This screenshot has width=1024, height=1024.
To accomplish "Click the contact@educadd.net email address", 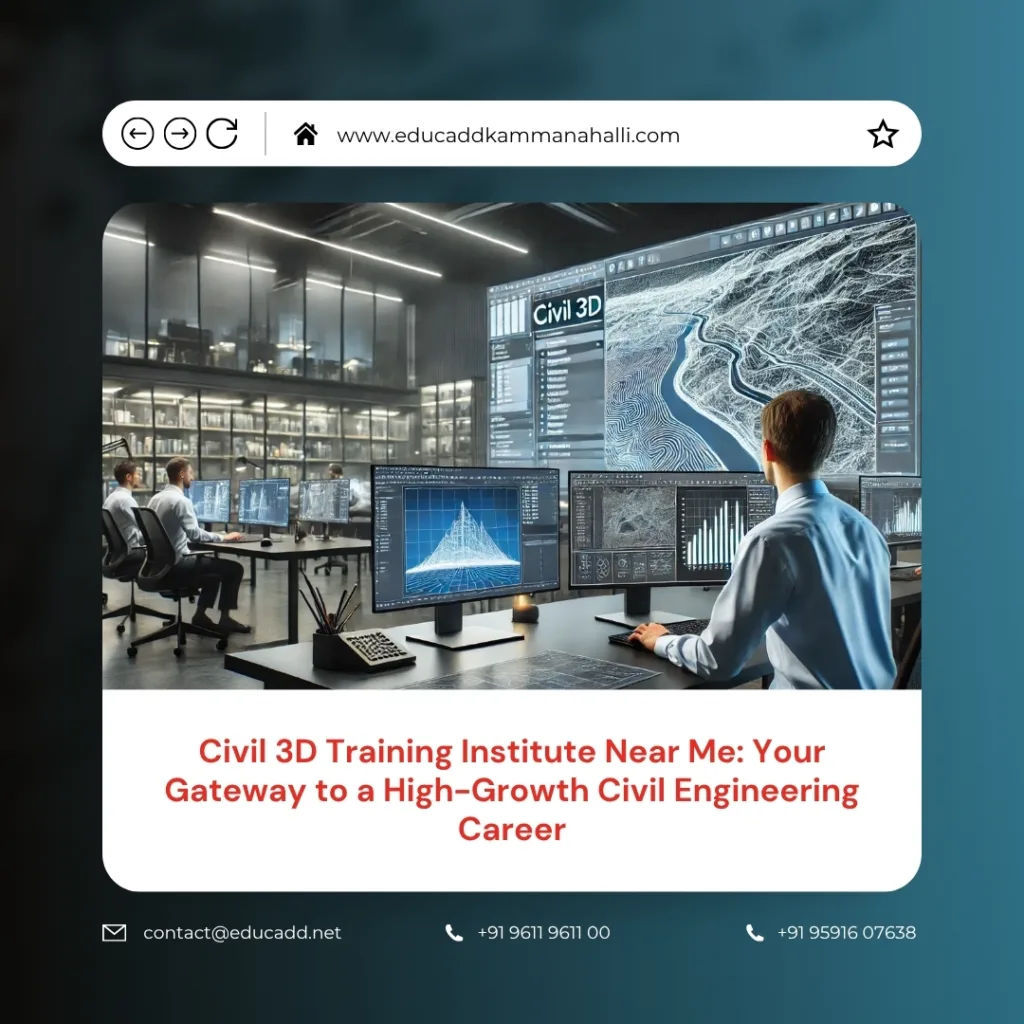I will (240, 932).
